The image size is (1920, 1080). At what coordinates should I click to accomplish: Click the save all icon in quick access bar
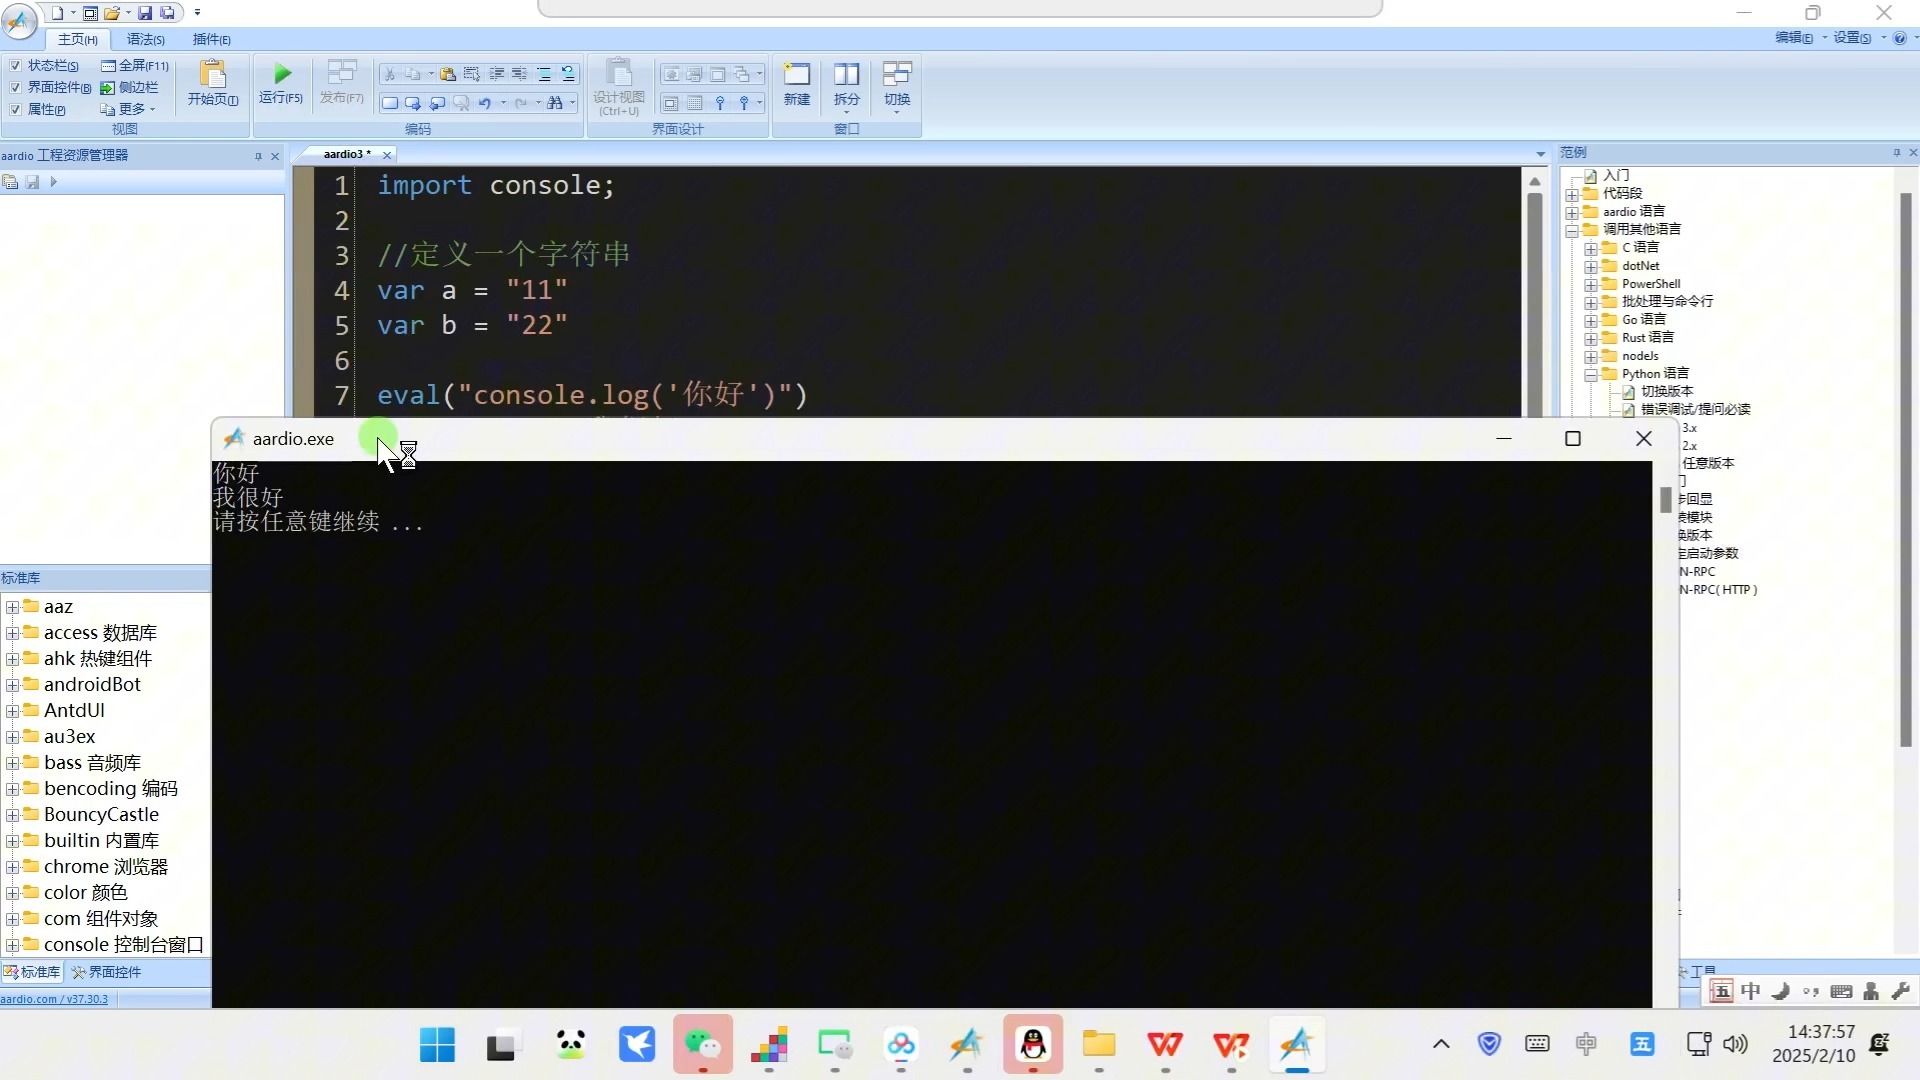168,13
